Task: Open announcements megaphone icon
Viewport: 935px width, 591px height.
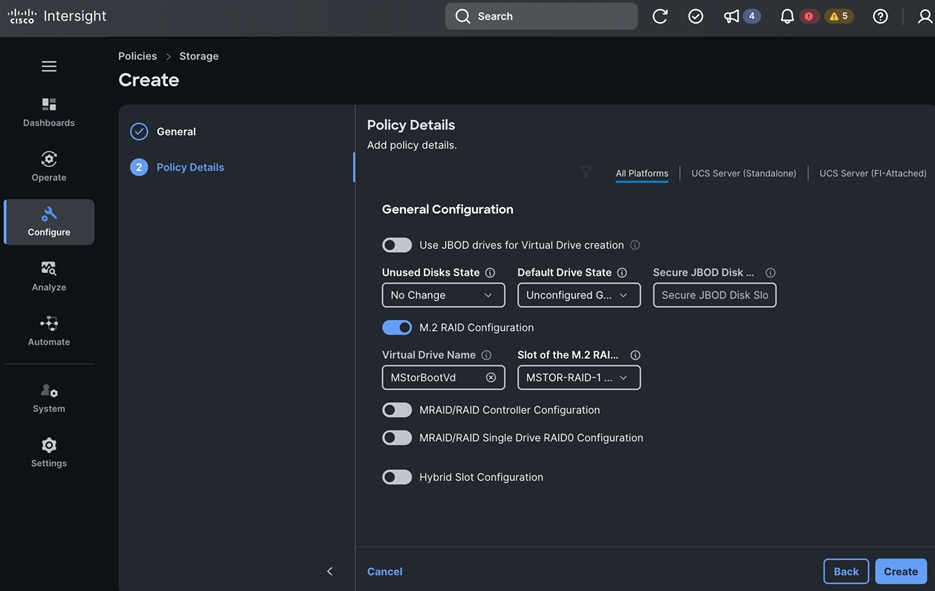Action: [731, 16]
